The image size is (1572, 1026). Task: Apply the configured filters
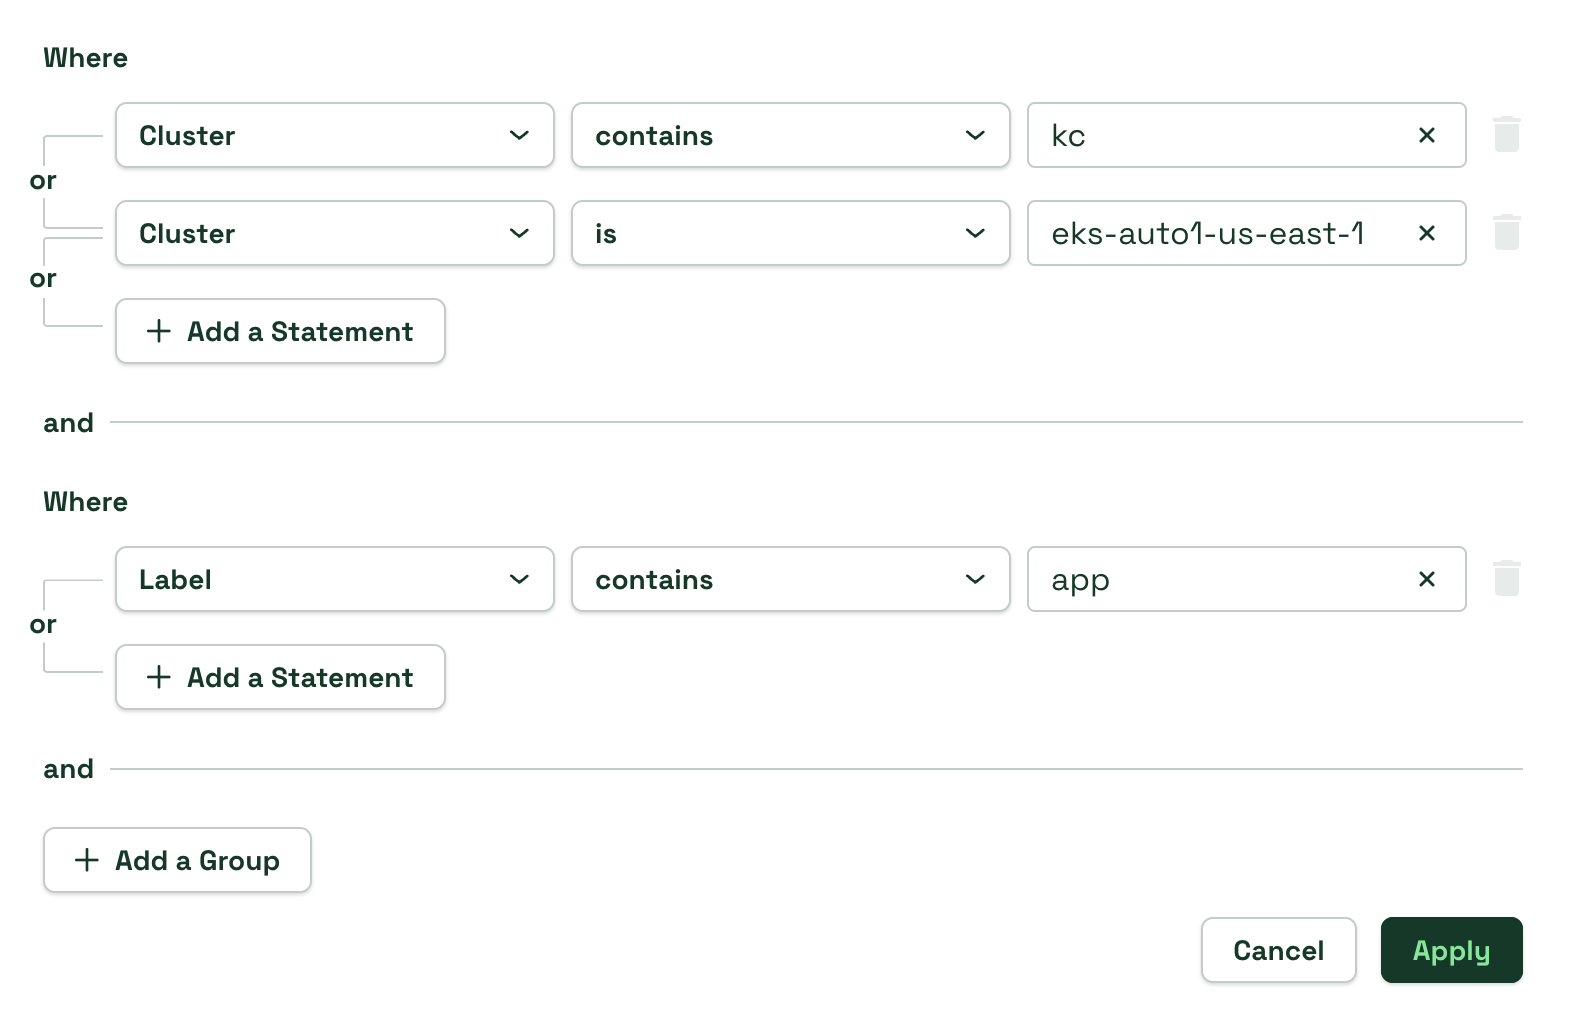pos(1451,950)
